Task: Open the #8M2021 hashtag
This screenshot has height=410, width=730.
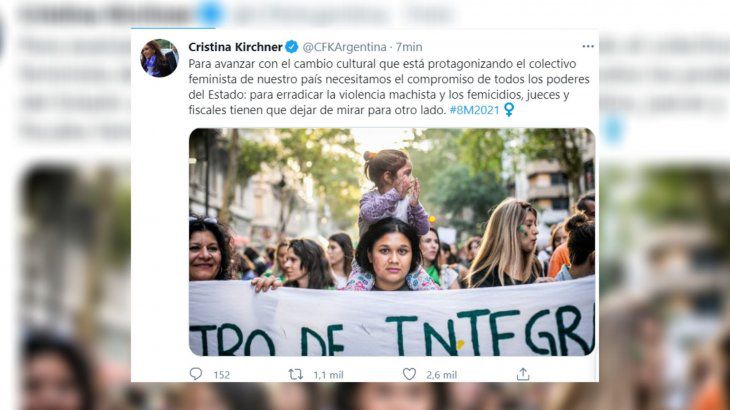Action: click(474, 110)
